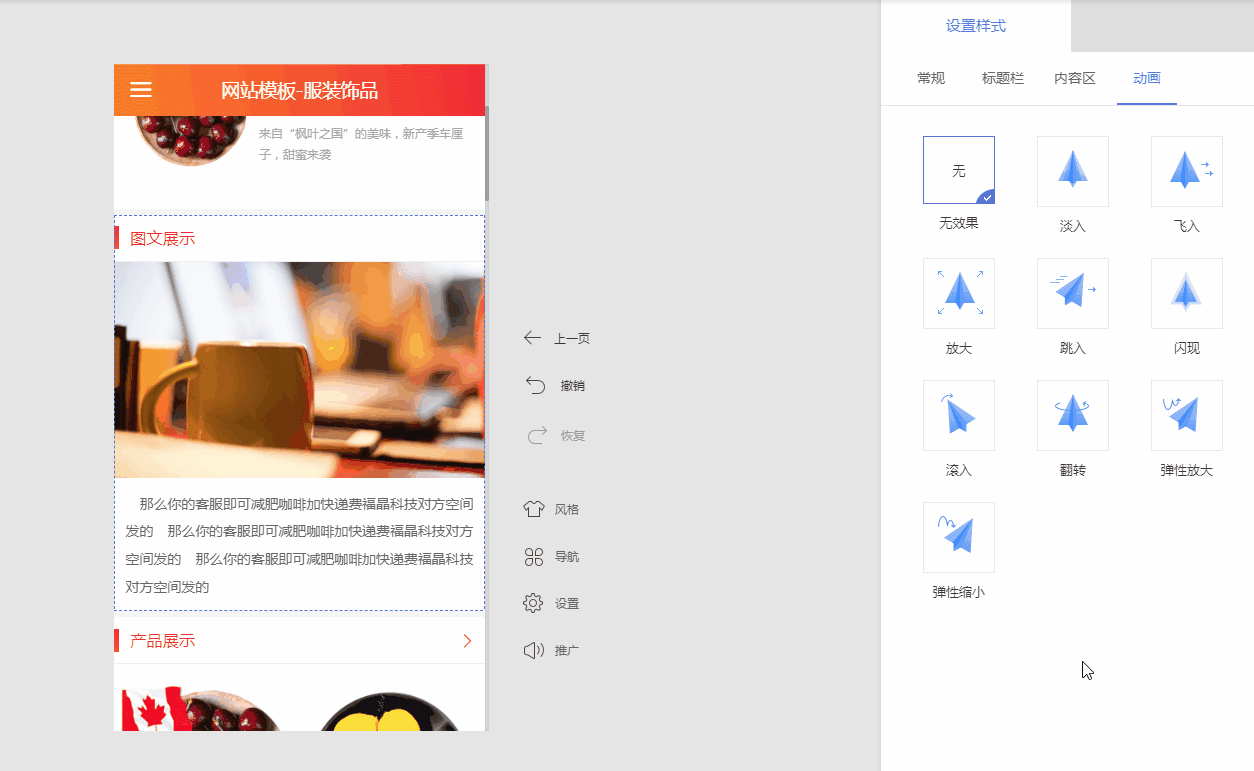This screenshot has height=771, width=1254.
Task: Click the 放大 caption text
Action: [959, 348]
